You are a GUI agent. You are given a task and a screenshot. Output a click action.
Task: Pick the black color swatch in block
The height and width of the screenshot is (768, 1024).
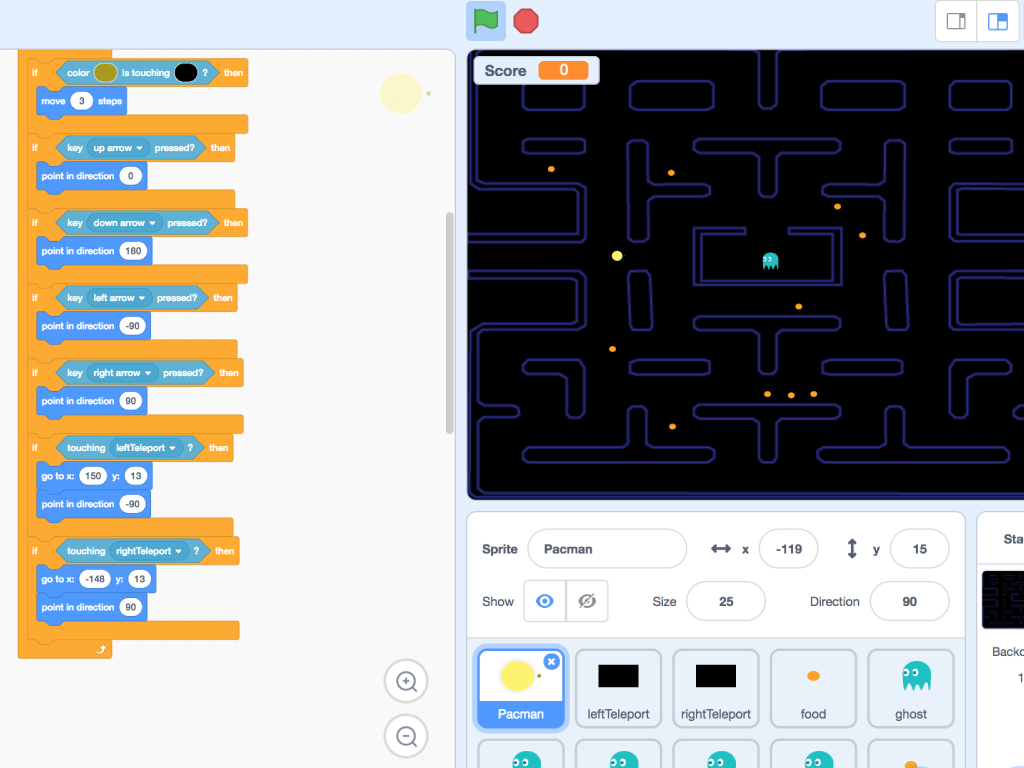186,72
